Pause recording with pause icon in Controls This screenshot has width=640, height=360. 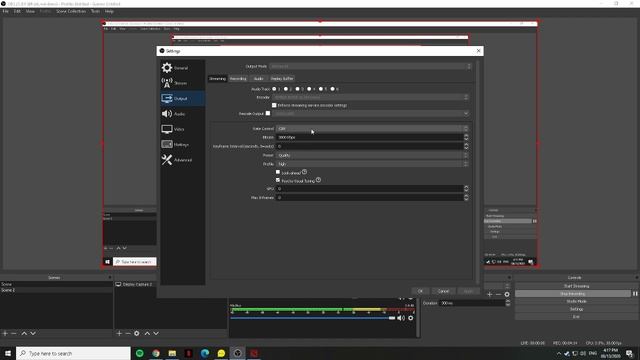click(635, 293)
